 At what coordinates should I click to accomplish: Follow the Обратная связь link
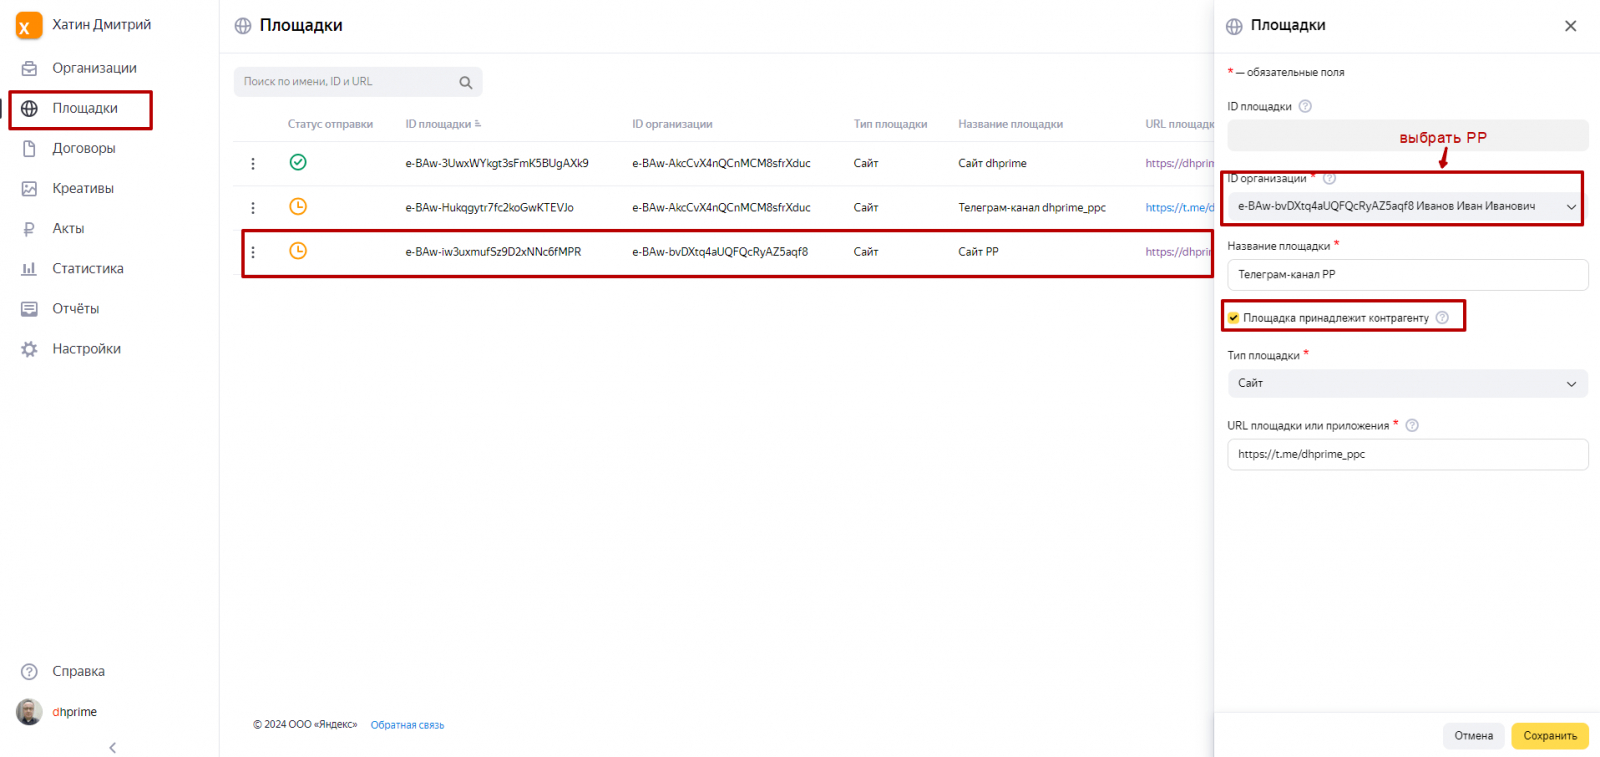(x=407, y=725)
